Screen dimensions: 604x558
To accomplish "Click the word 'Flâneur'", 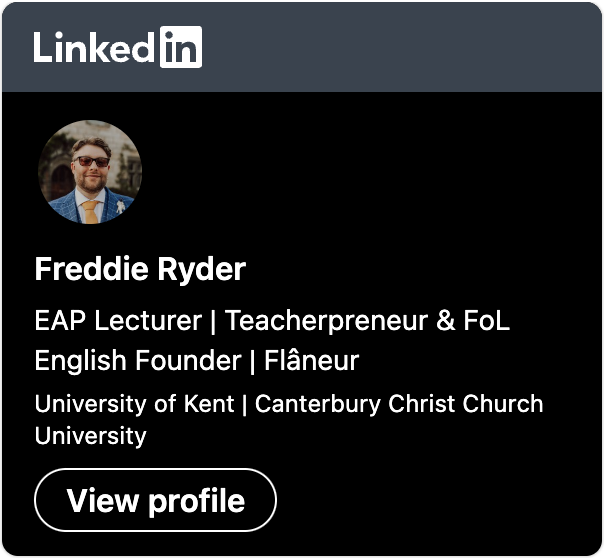I will (x=311, y=359).
